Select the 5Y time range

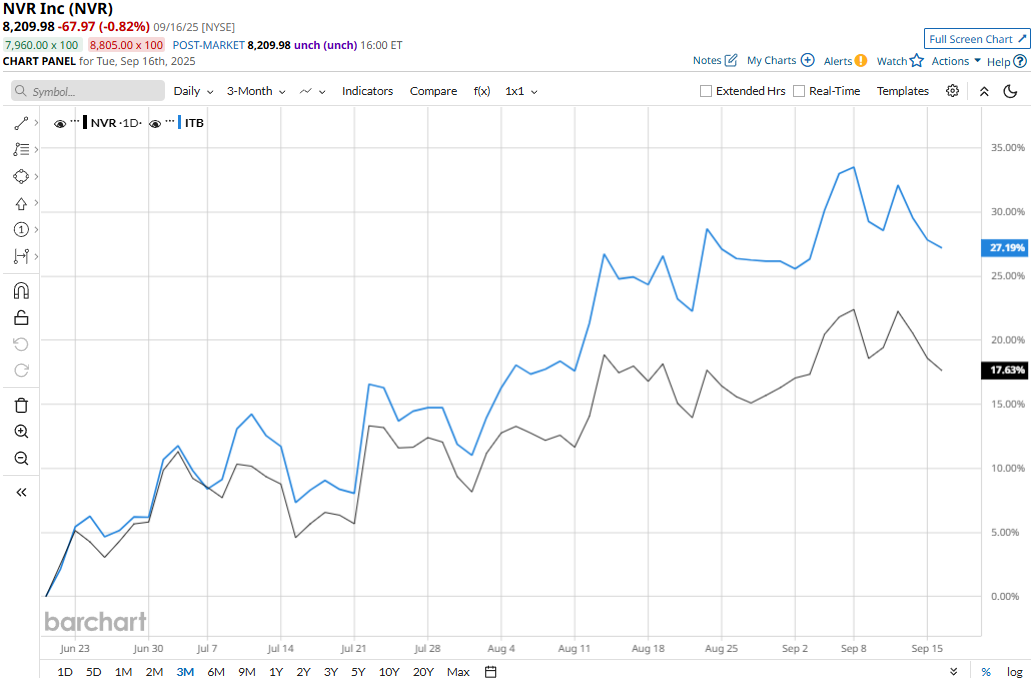coord(358,671)
